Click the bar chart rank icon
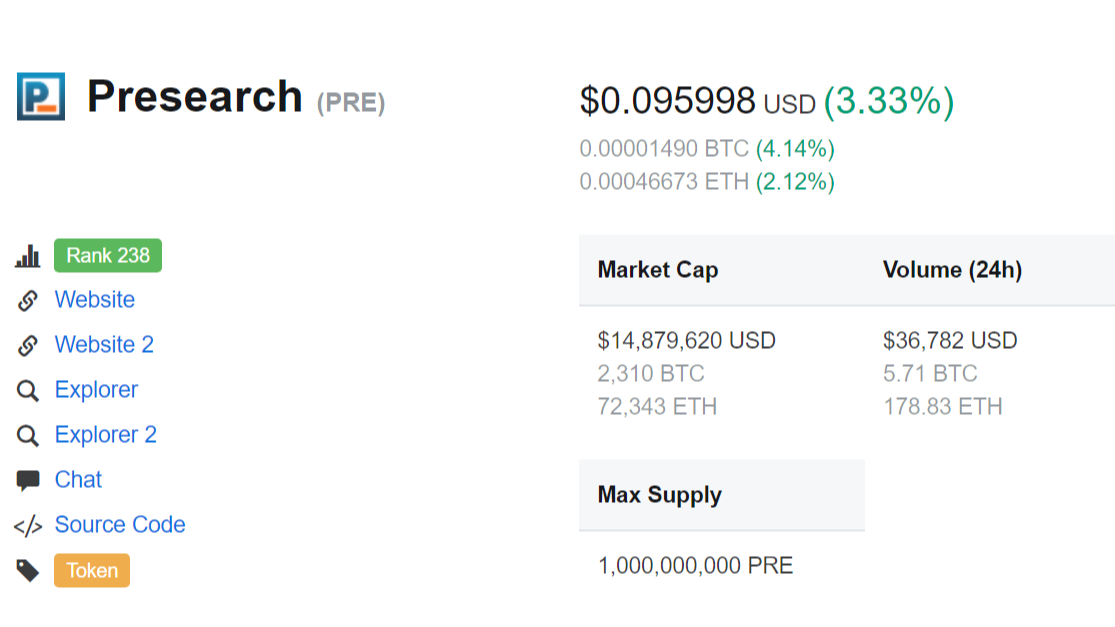The height and width of the screenshot is (627, 1115). coord(27,256)
